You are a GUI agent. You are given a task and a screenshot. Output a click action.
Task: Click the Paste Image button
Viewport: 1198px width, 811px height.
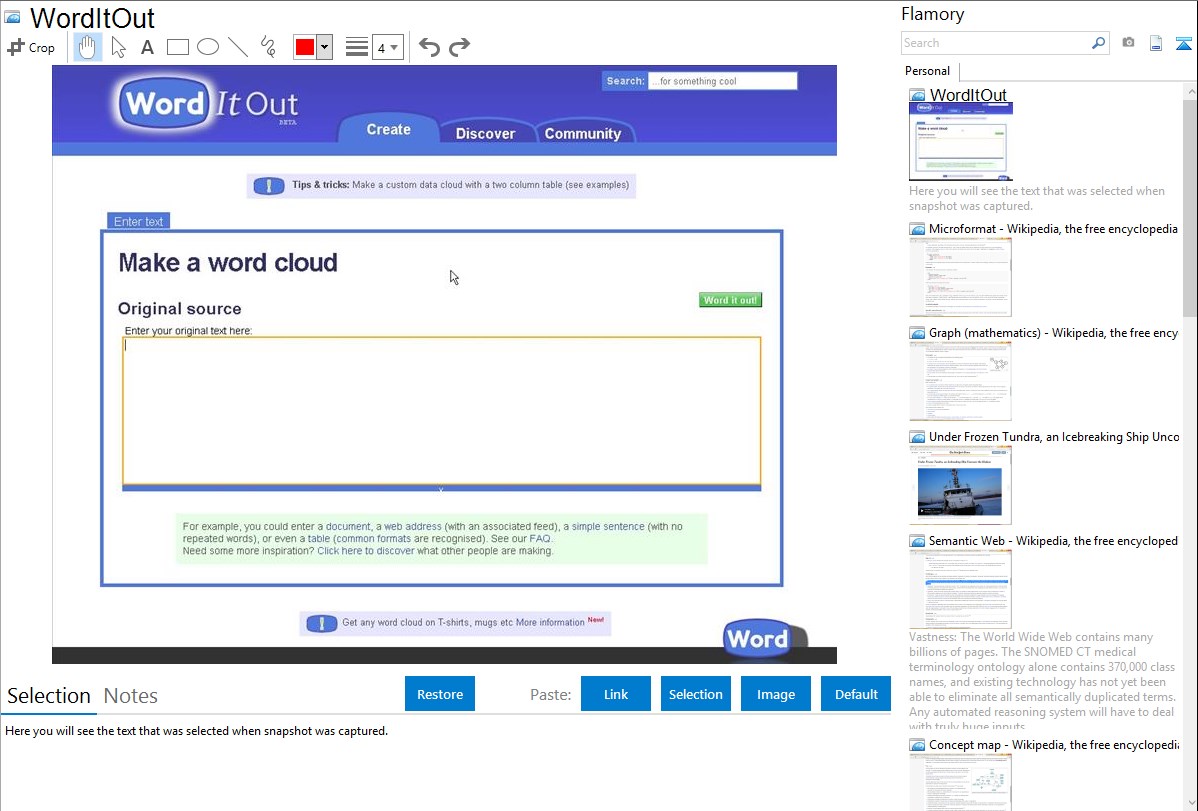coord(775,694)
